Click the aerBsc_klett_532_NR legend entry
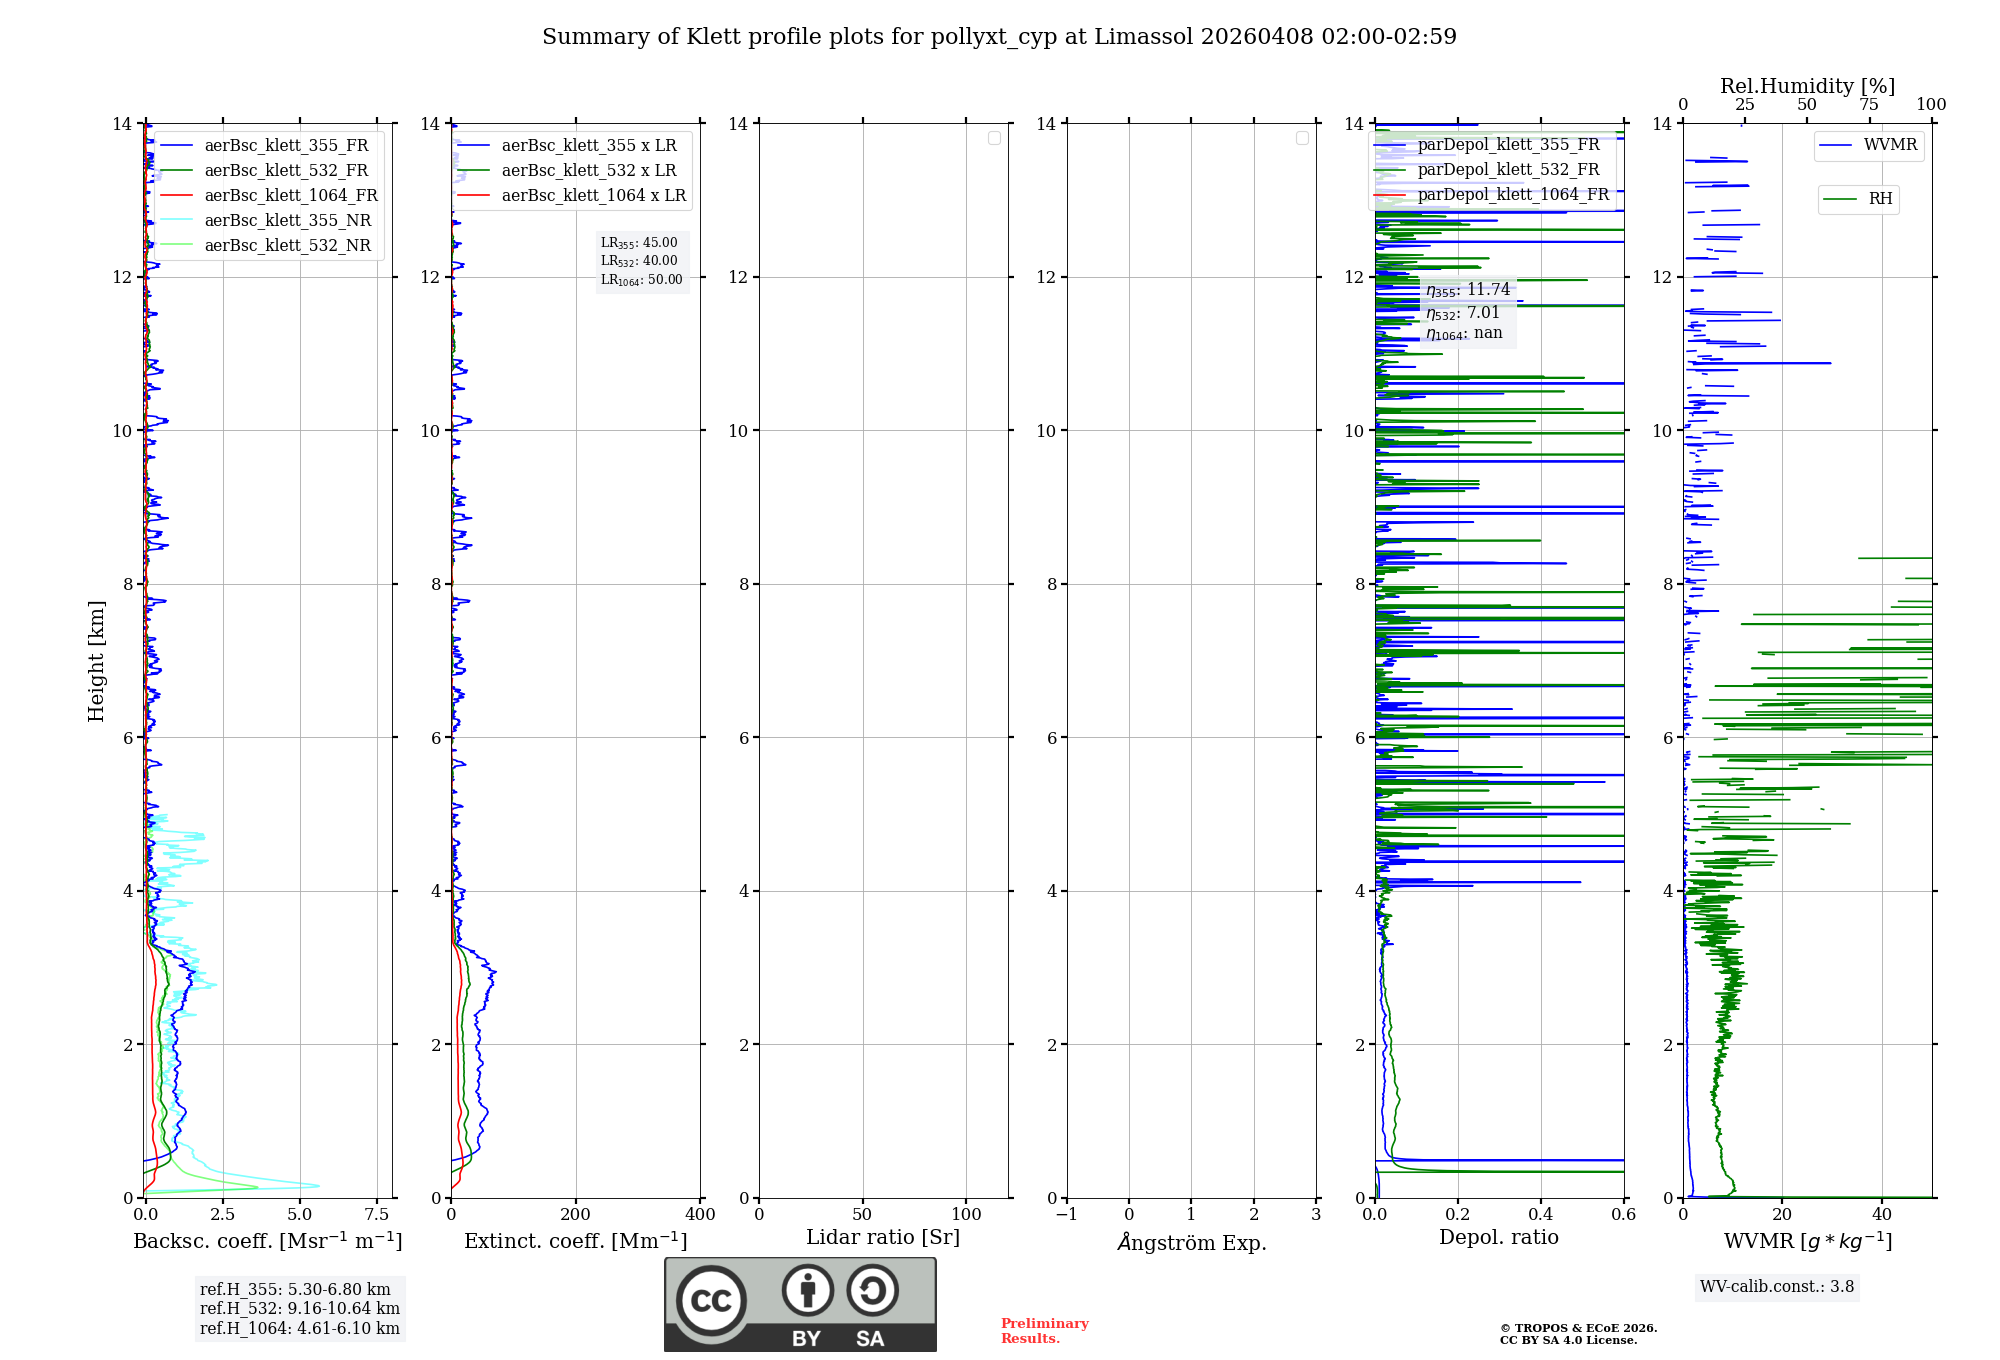This screenshot has width=2000, height=1360. pos(287,246)
